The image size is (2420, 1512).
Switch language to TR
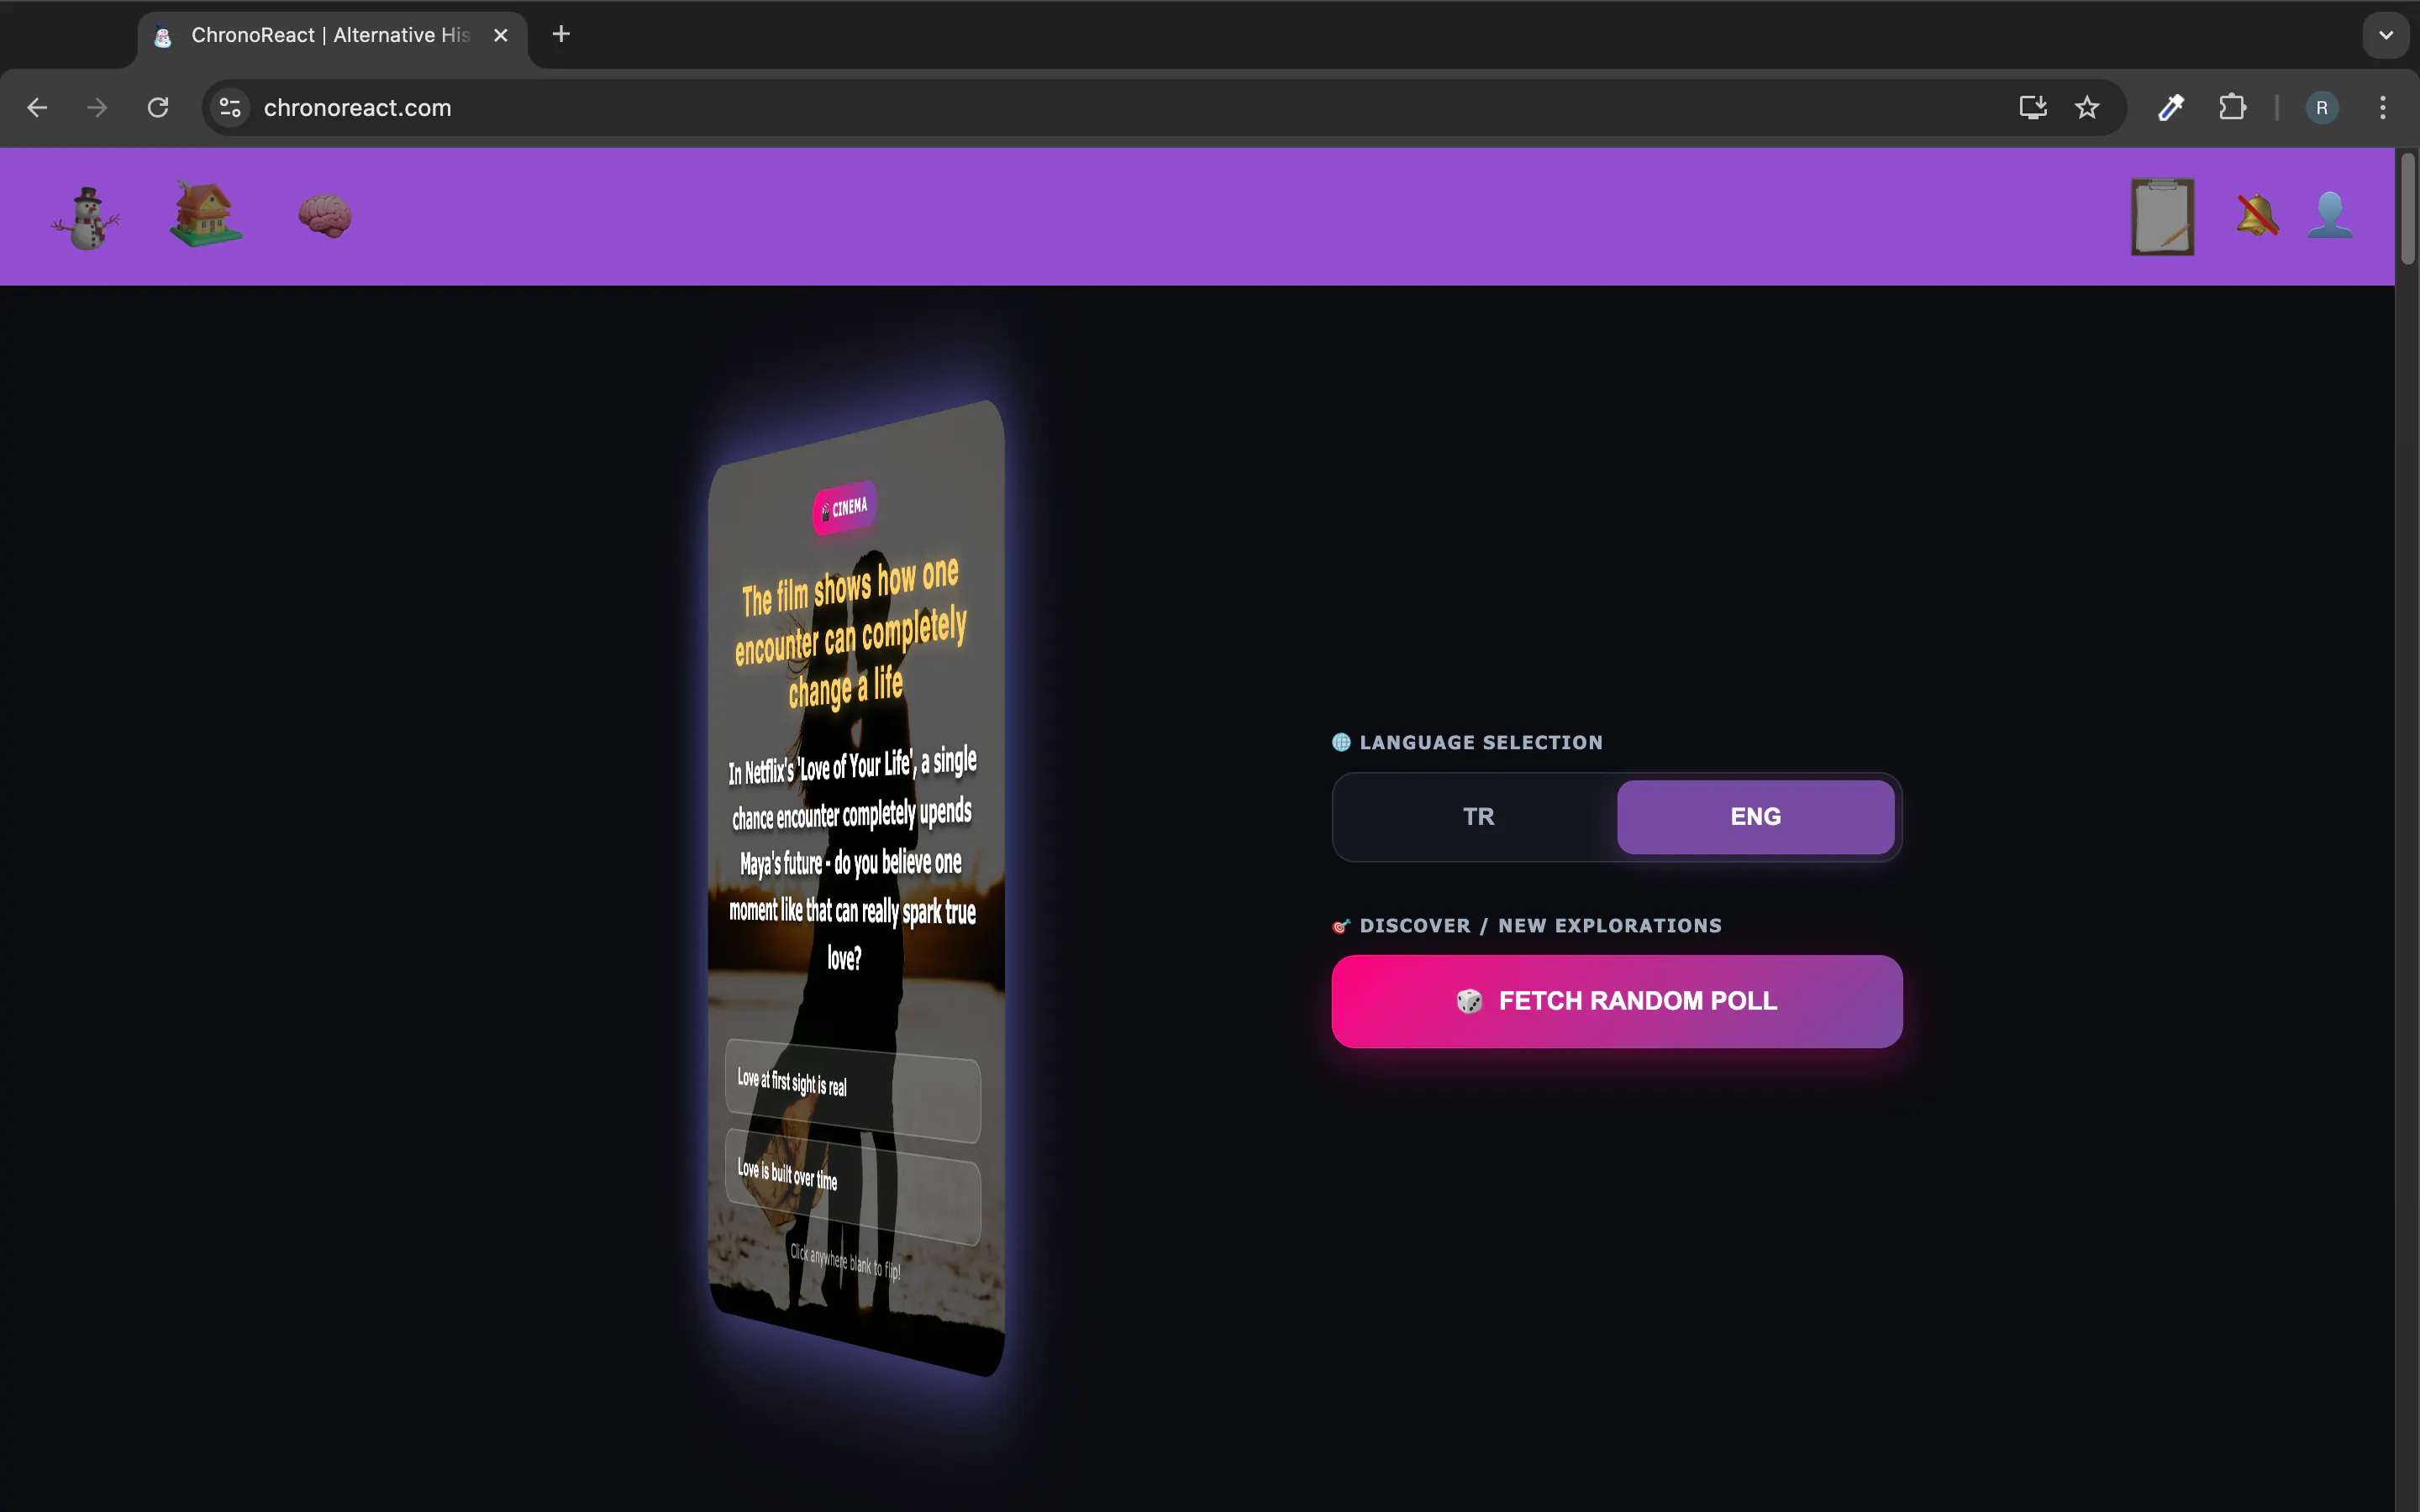click(1478, 817)
